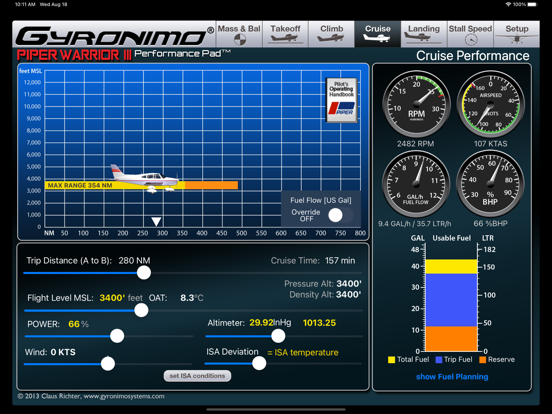This screenshot has height=414, width=552.
Task: Click the yellow Total Fuel legend square
Action: coord(391,360)
